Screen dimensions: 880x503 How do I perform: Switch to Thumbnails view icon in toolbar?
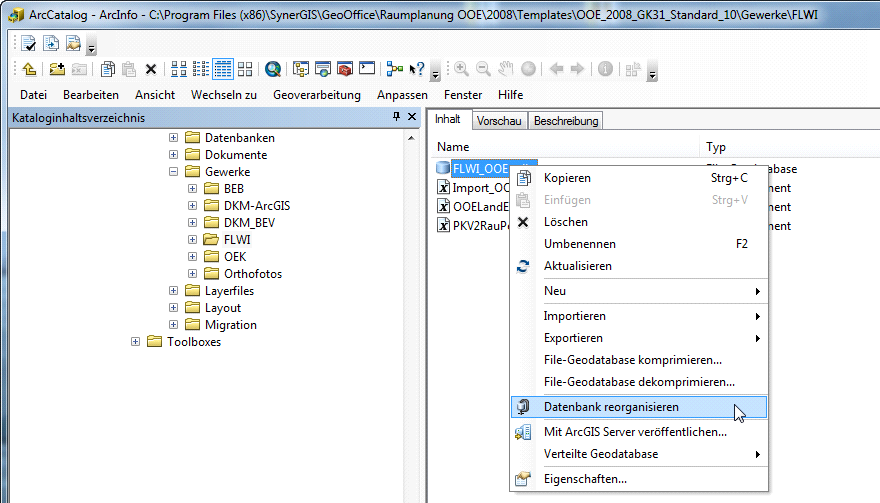pos(245,69)
